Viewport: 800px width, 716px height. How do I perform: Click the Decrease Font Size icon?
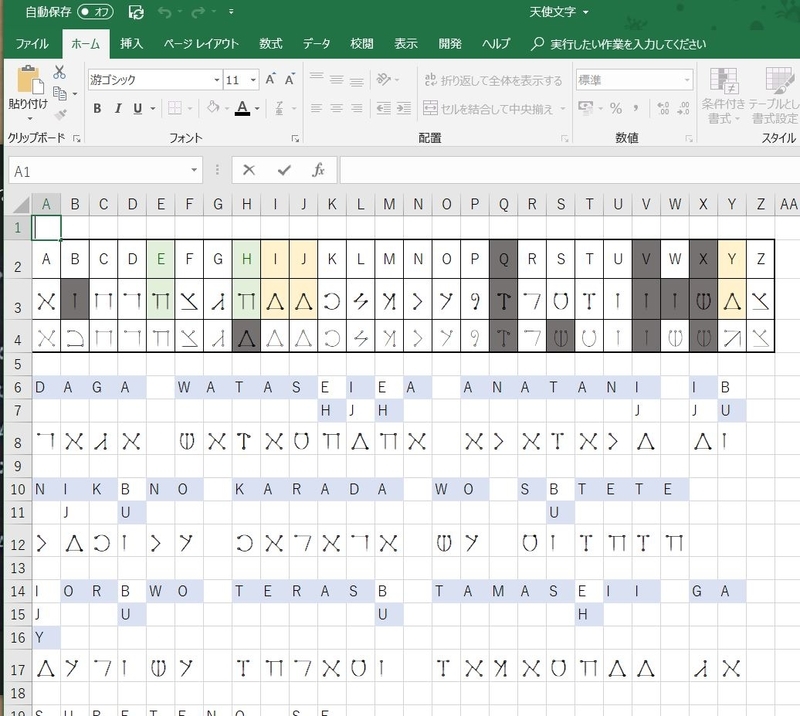click(289, 79)
